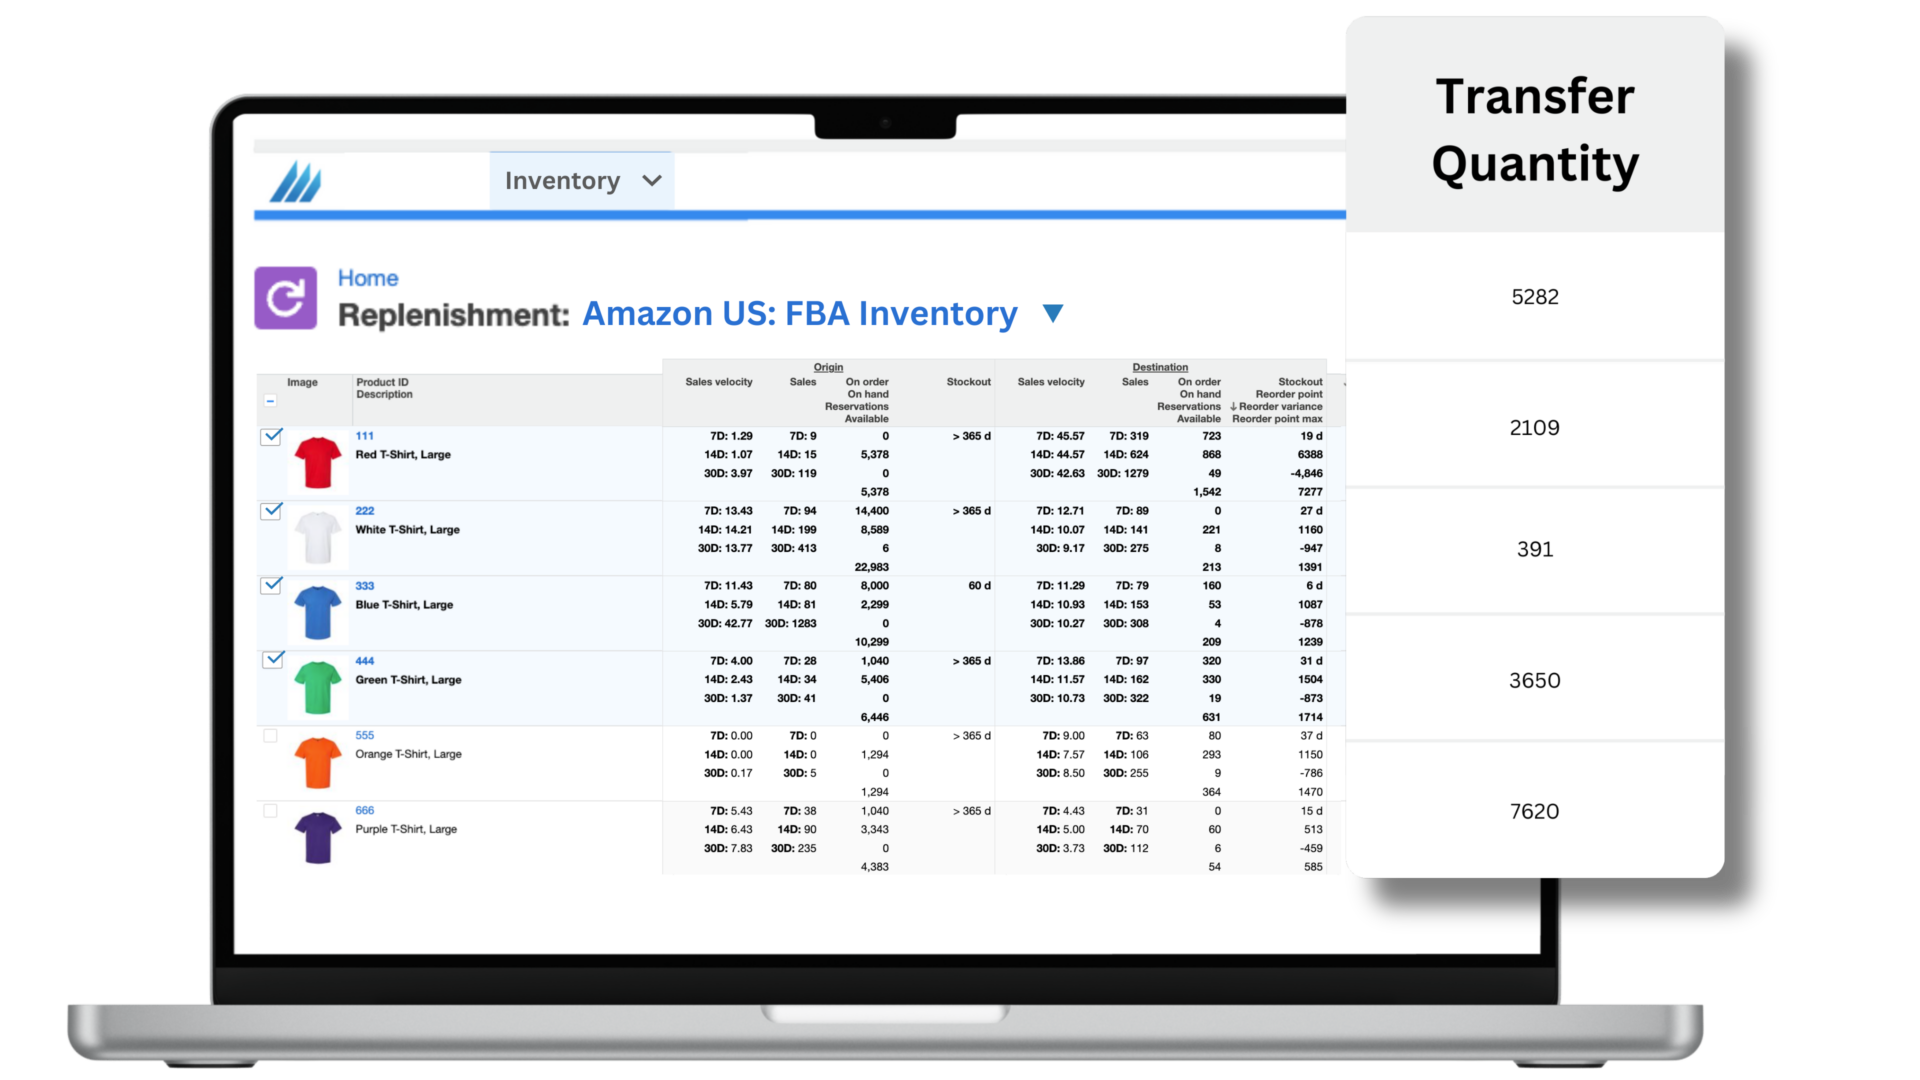Click the column sort icon for Sales velocity
1920x1080 pixels.
click(719, 381)
